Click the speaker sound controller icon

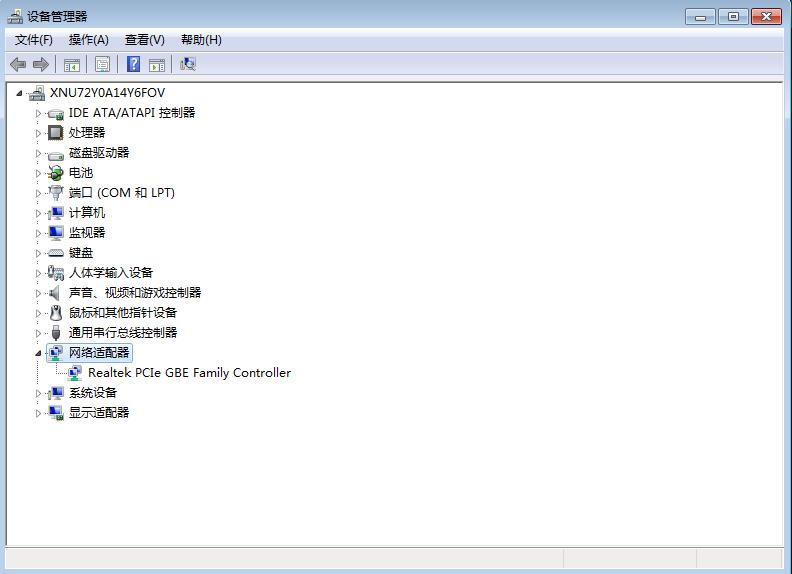(55, 293)
